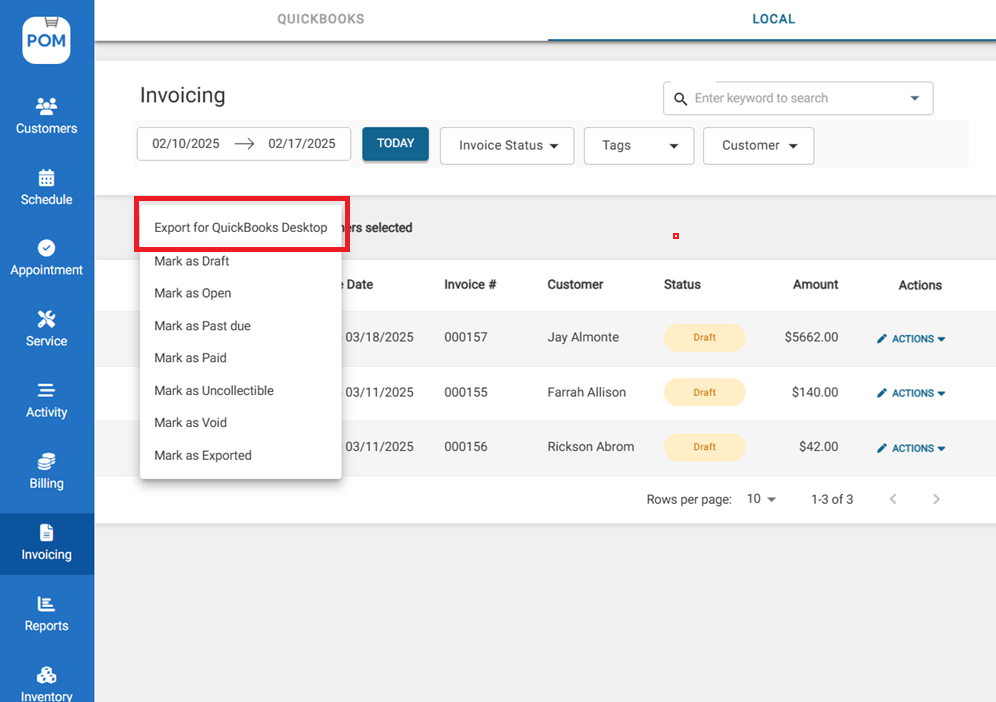Click the POM logo

[46, 40]
